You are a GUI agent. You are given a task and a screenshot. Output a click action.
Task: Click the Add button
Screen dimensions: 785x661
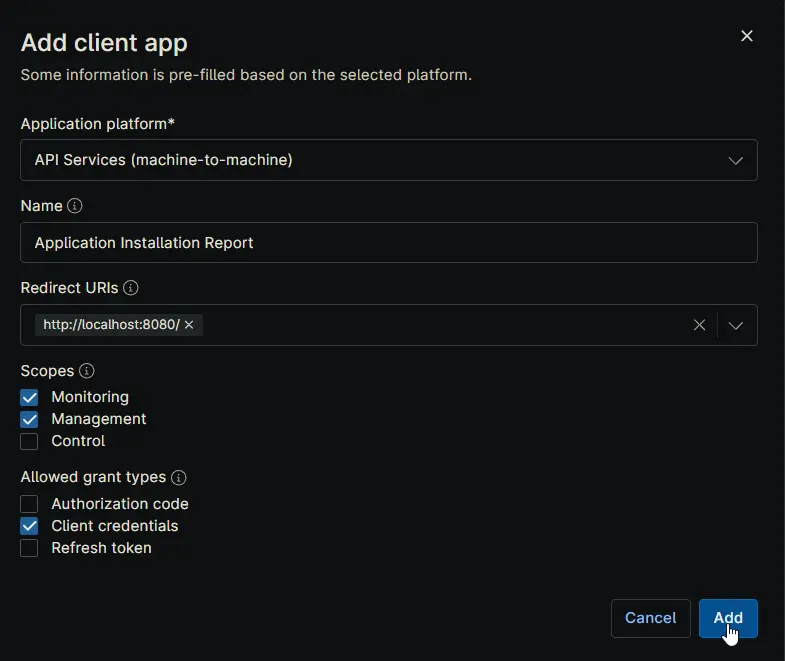[x=728, y=618]
